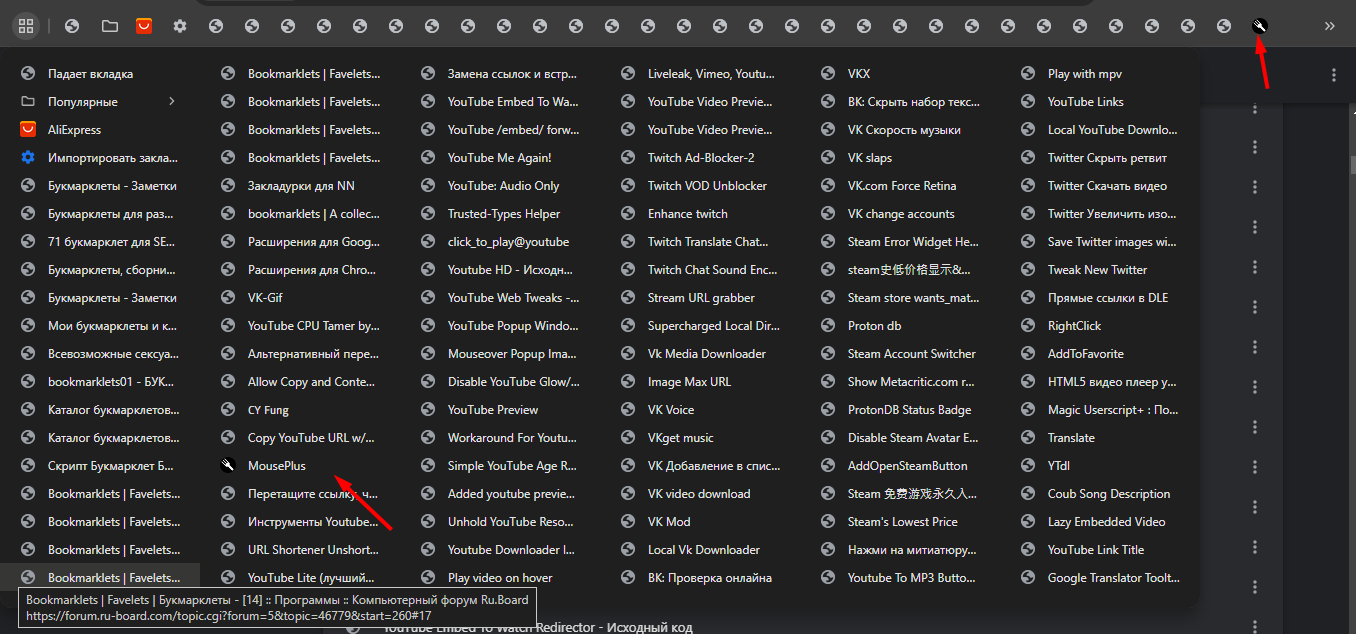The height and width of the screenshot is (634, 1356).
Task: Open the VK change accounts bookmark
Action: [x=900, y=214]
